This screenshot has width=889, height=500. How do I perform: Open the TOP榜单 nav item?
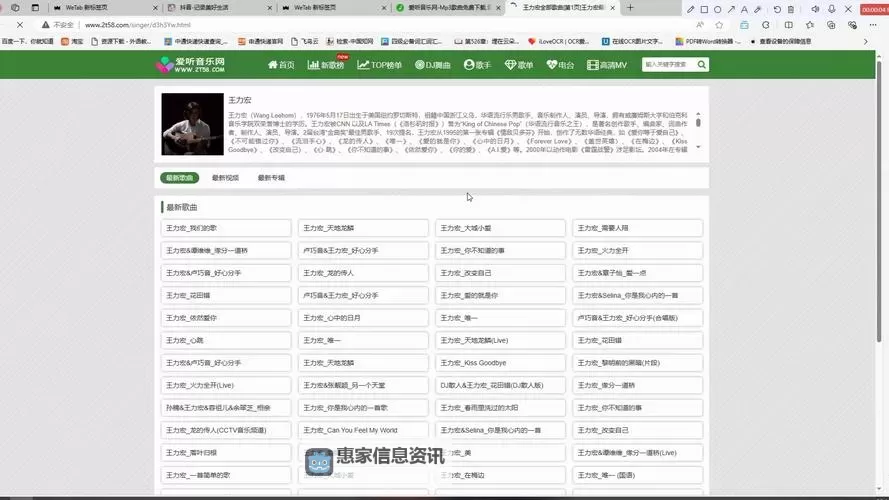click(379, 65)
